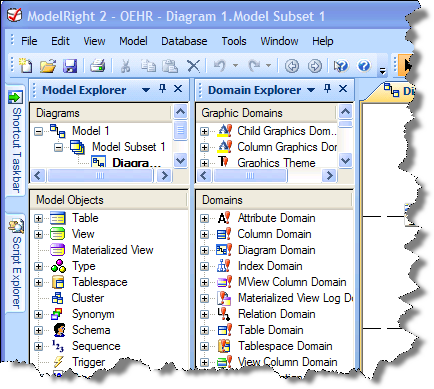Screen dimensions: 434x389
Task: Select the Diagram item under Model Subset 1
Action: pyautogui.click(x=136, y=163)
